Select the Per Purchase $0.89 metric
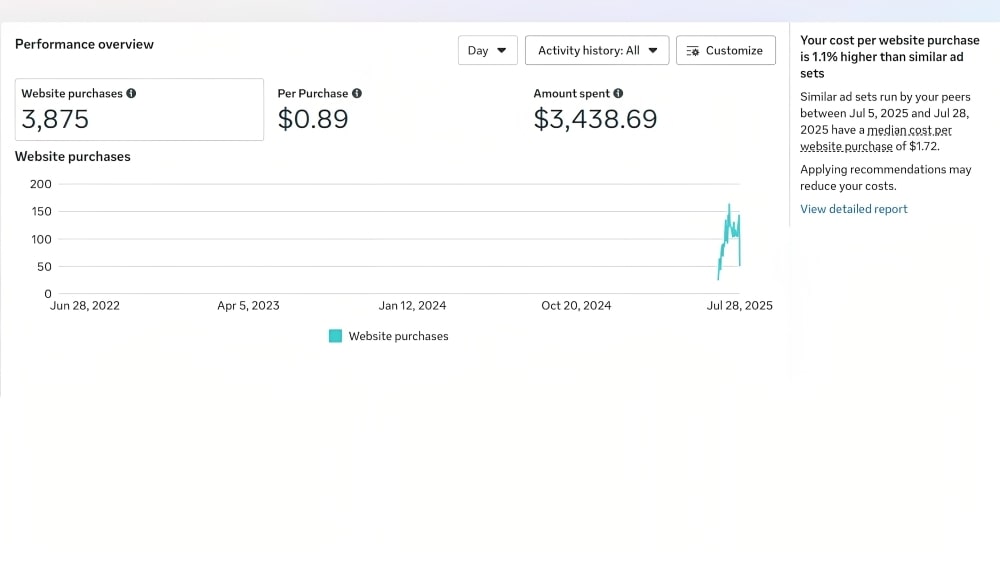Screen dimensions: 1000x562 [313, 119]
